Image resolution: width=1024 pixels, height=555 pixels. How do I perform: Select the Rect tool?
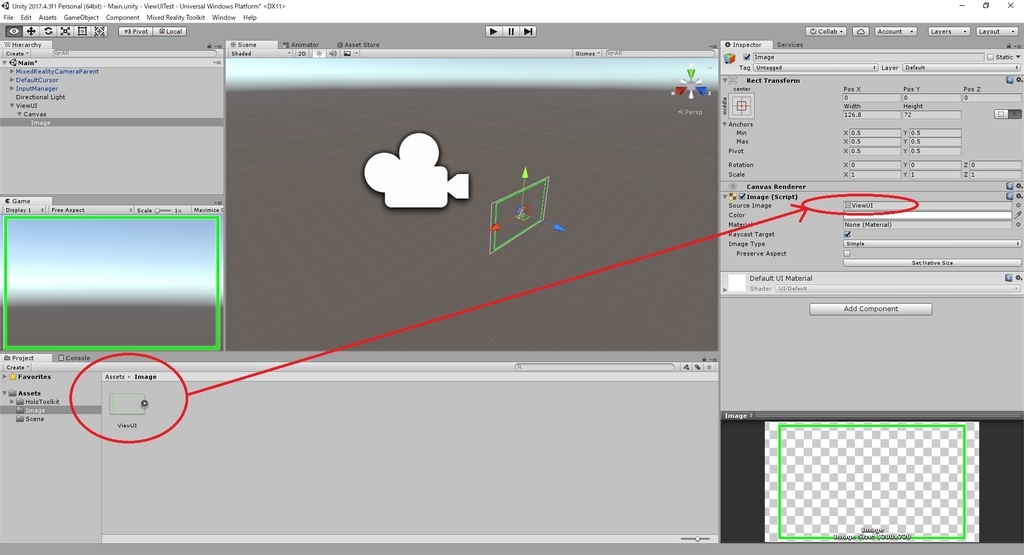pyautogui.click(x=82, y=31)
